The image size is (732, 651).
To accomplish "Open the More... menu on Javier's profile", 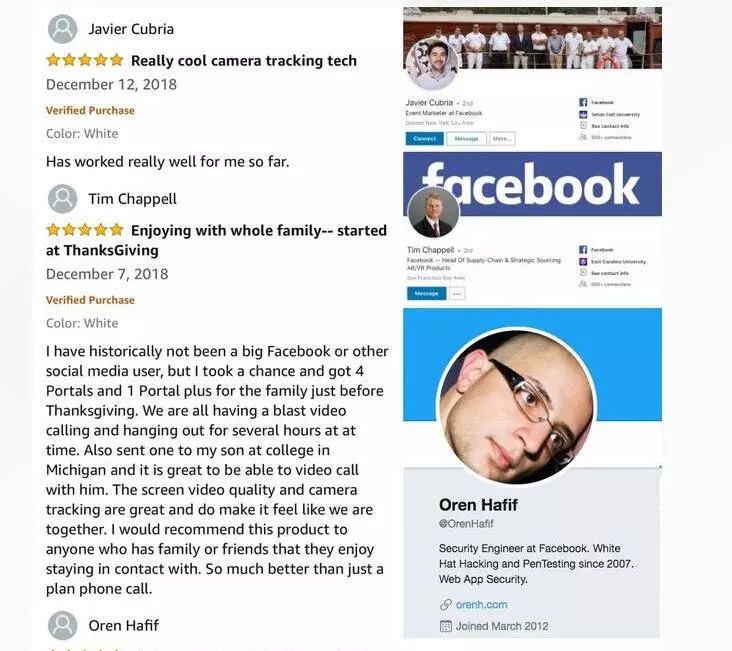I will (502, 139).
